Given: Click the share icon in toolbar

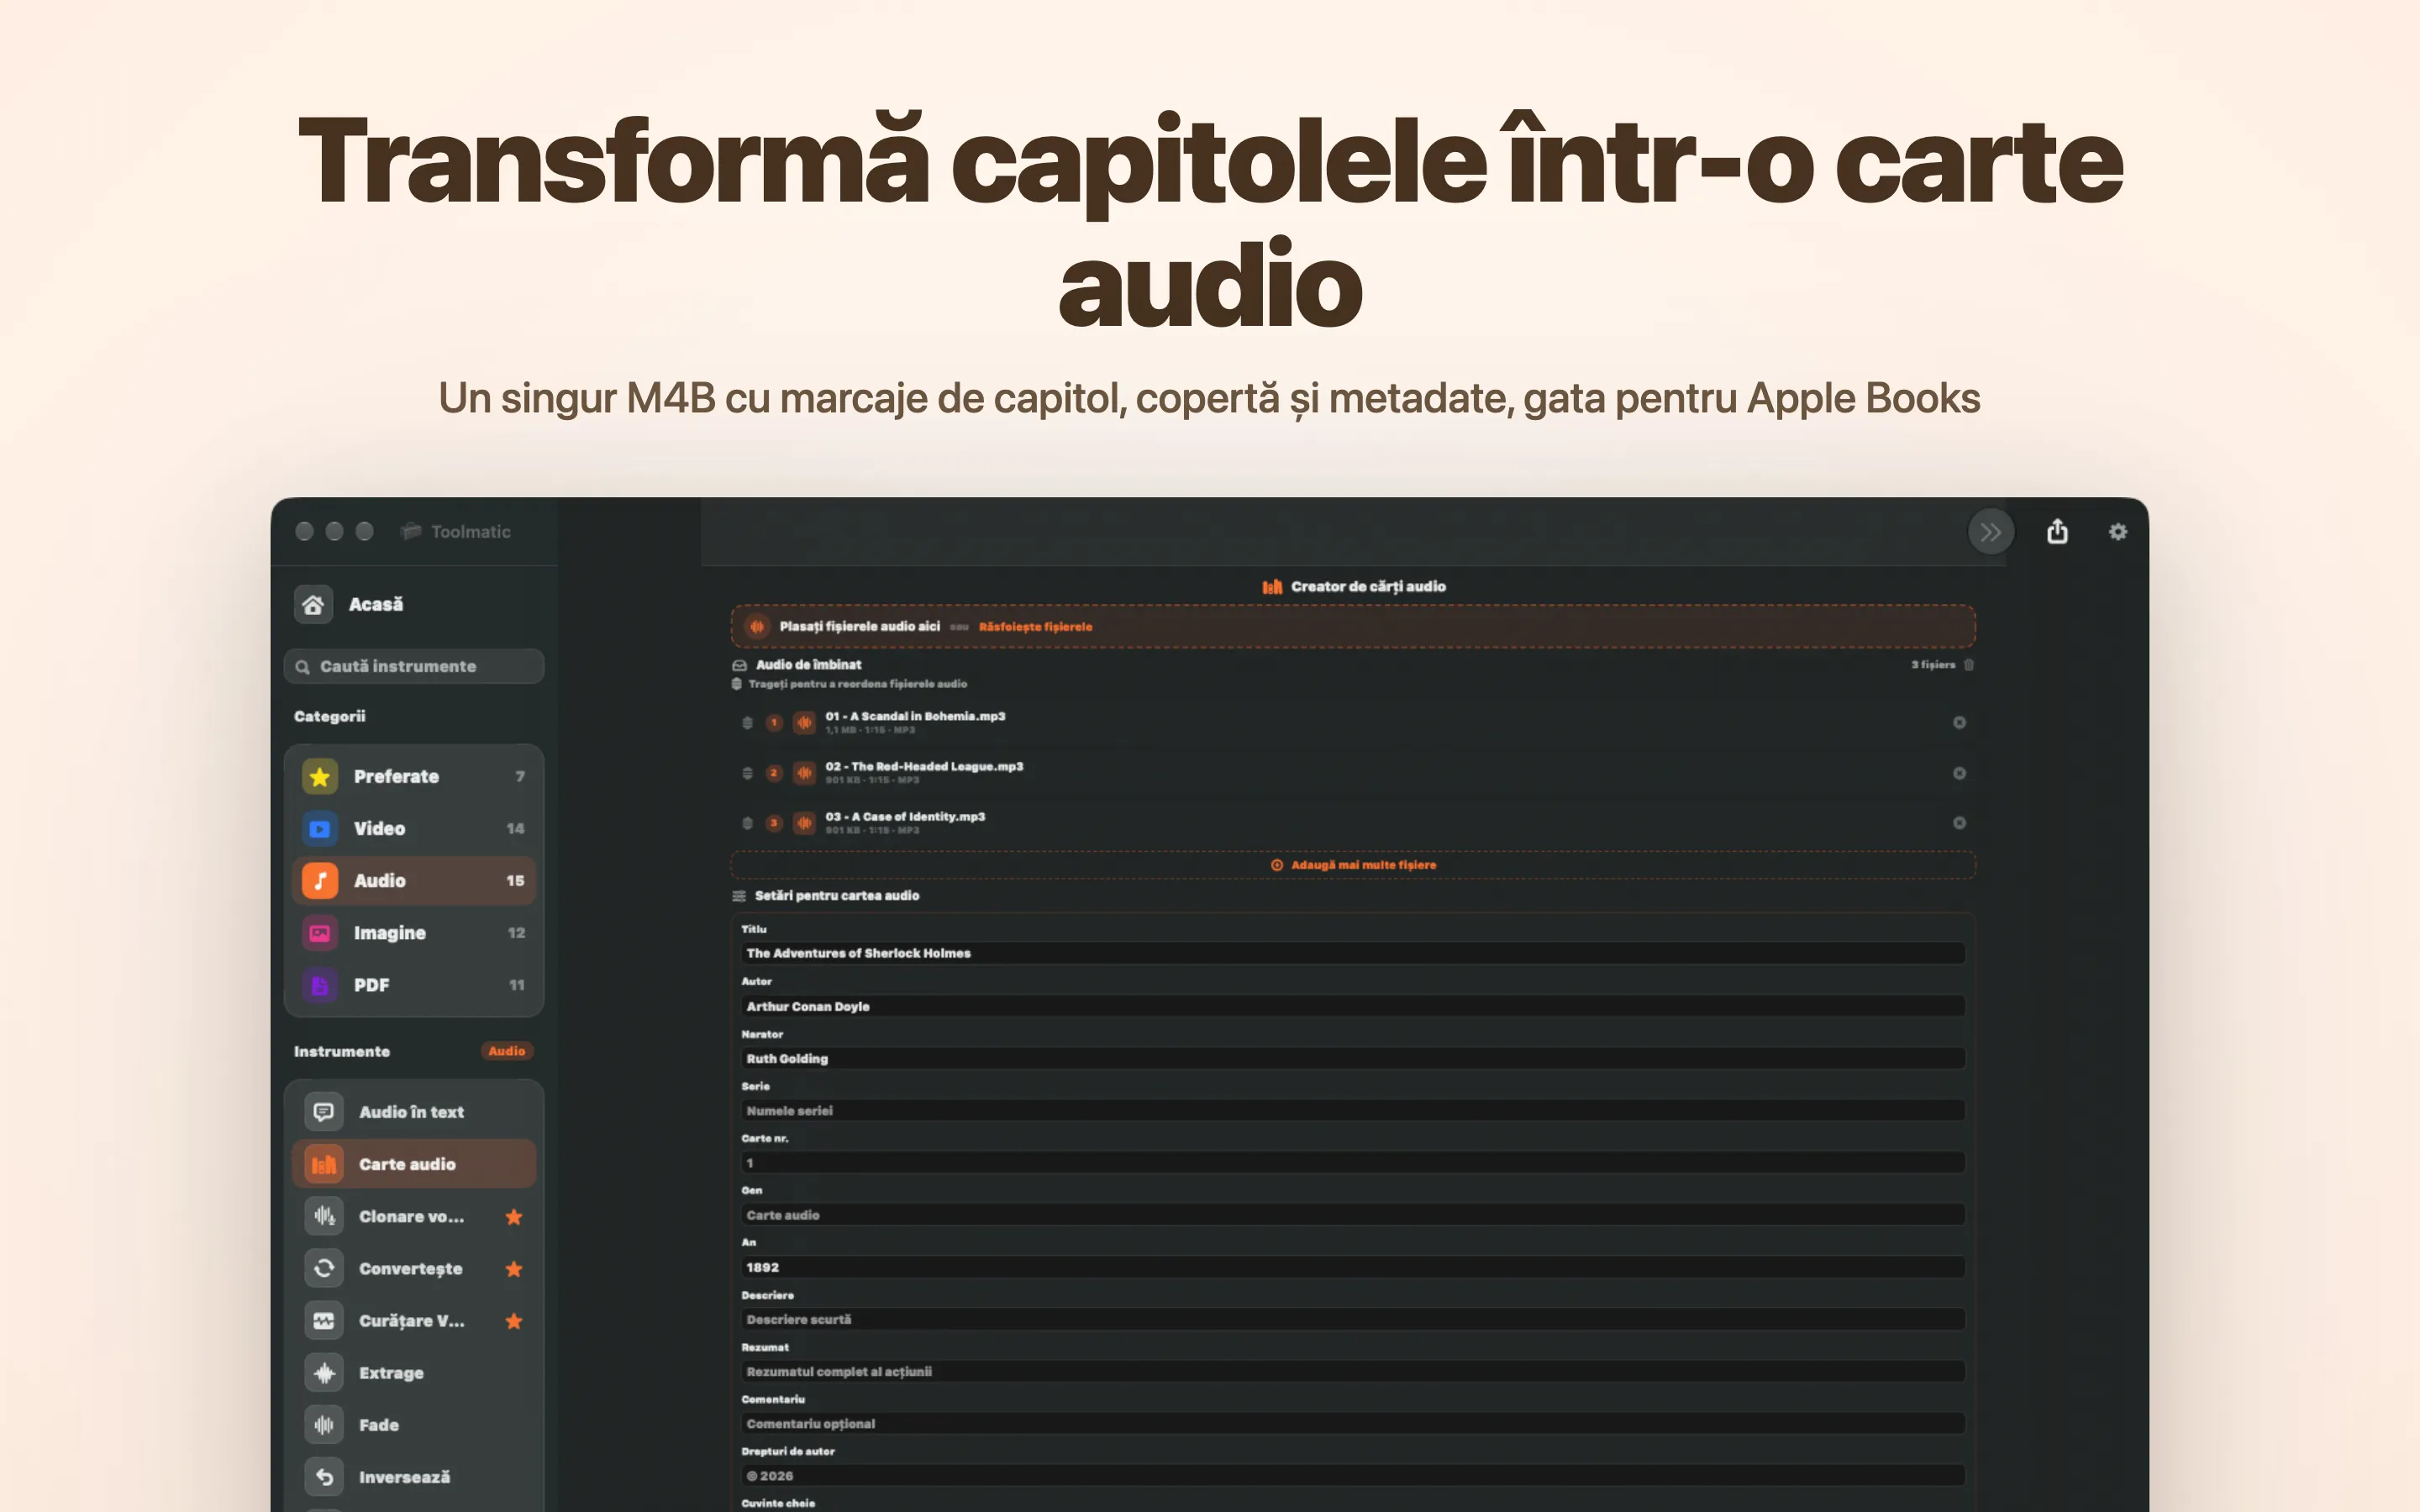Looking at the screenshot, I should tap(2057, 531).
